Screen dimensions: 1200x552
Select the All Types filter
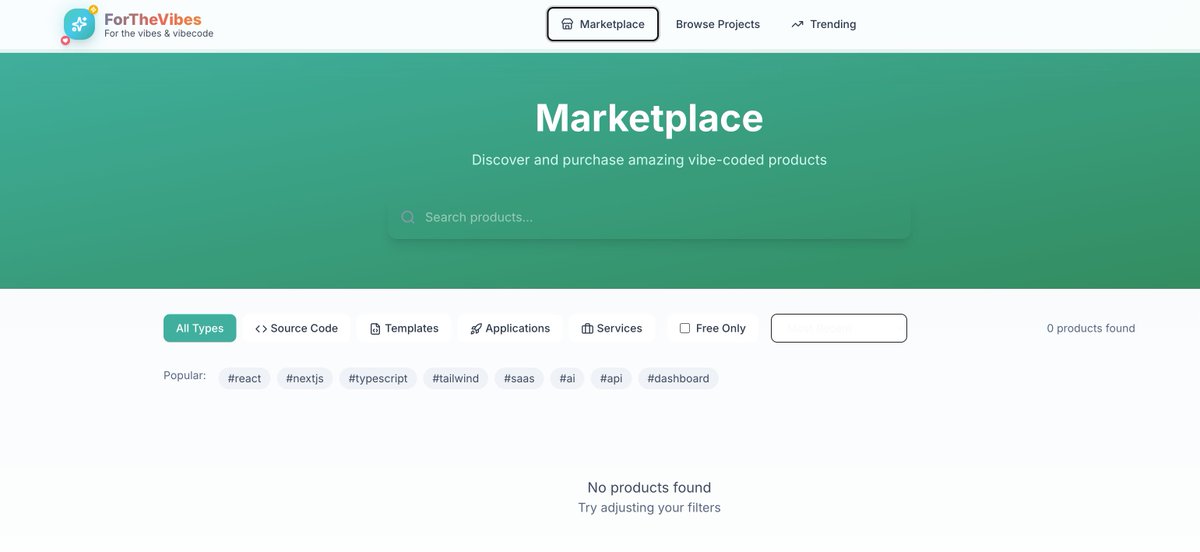(x=200, y=328)
